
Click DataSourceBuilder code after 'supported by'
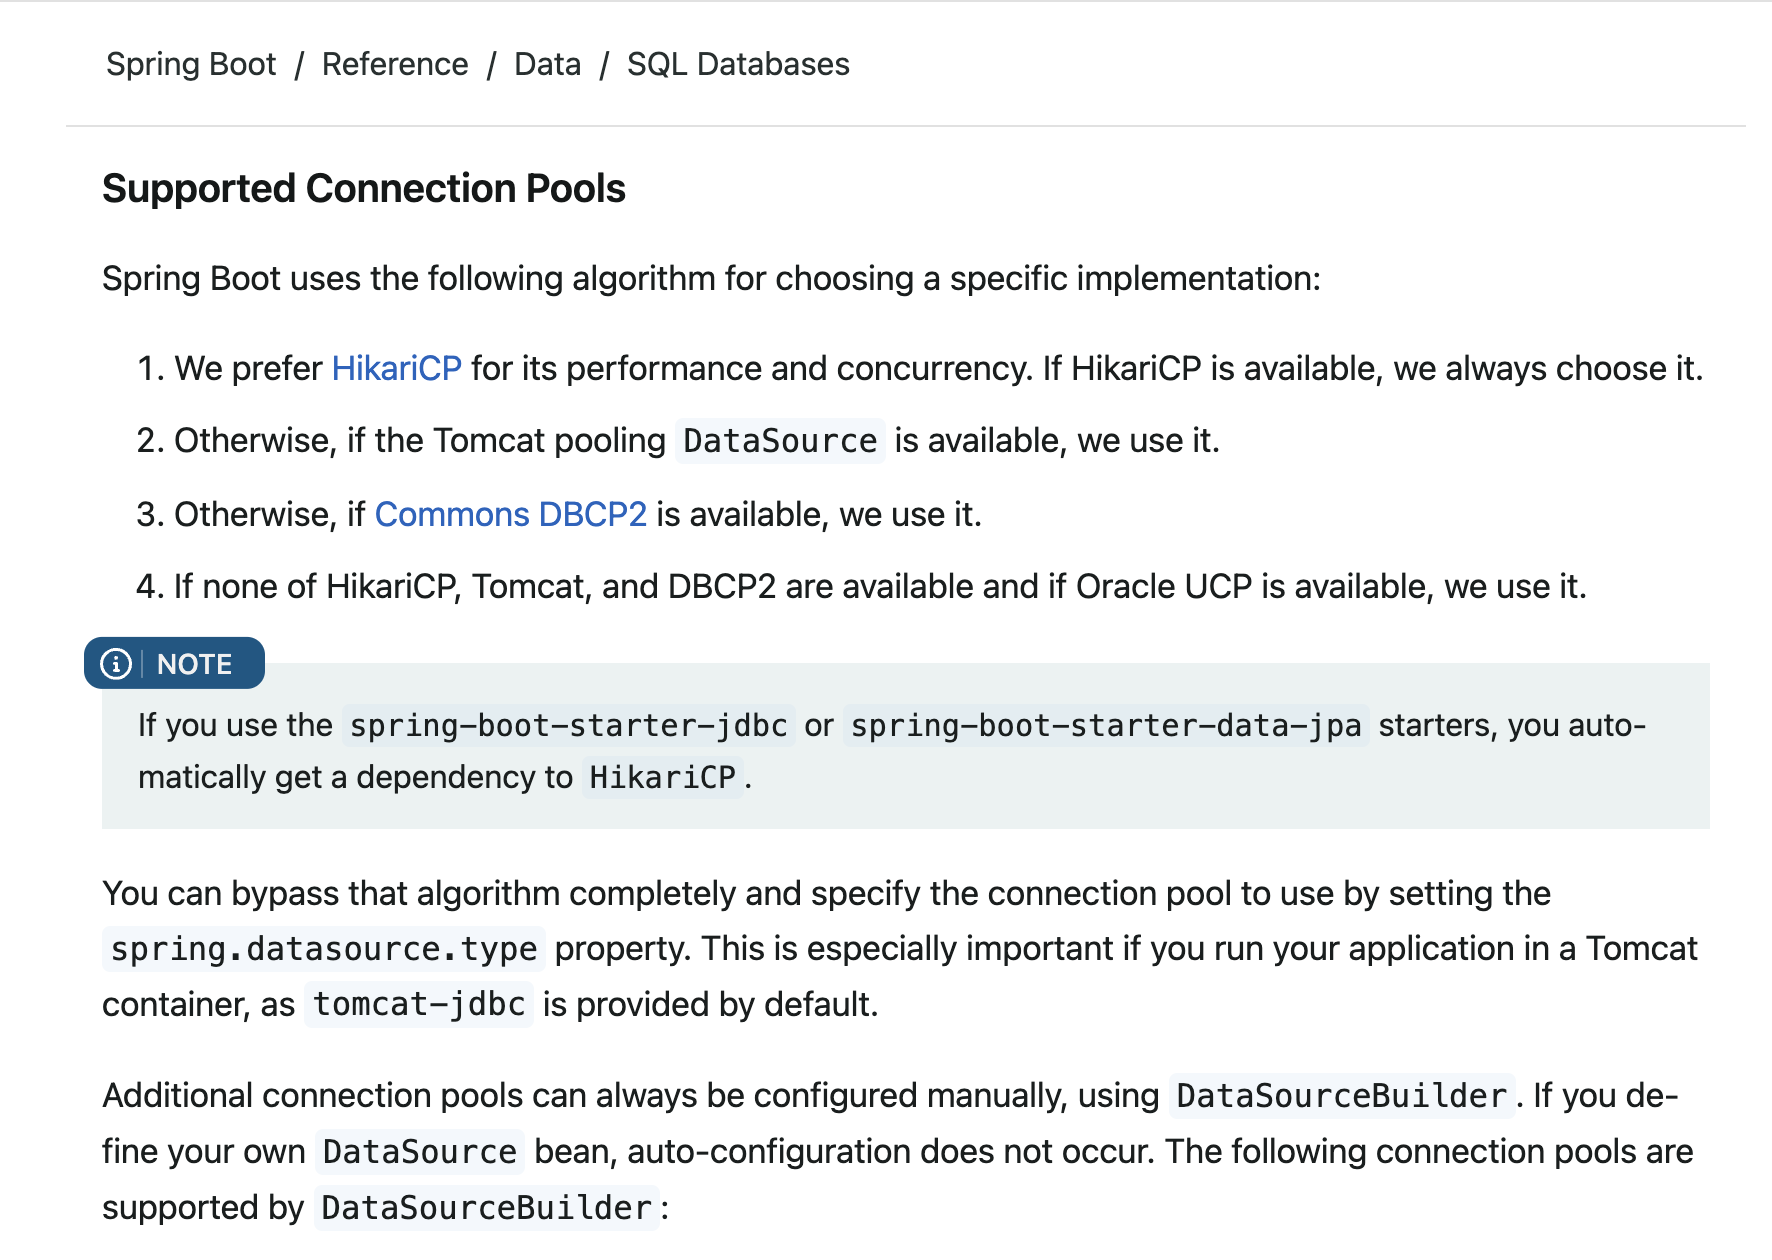(486, 1208)
